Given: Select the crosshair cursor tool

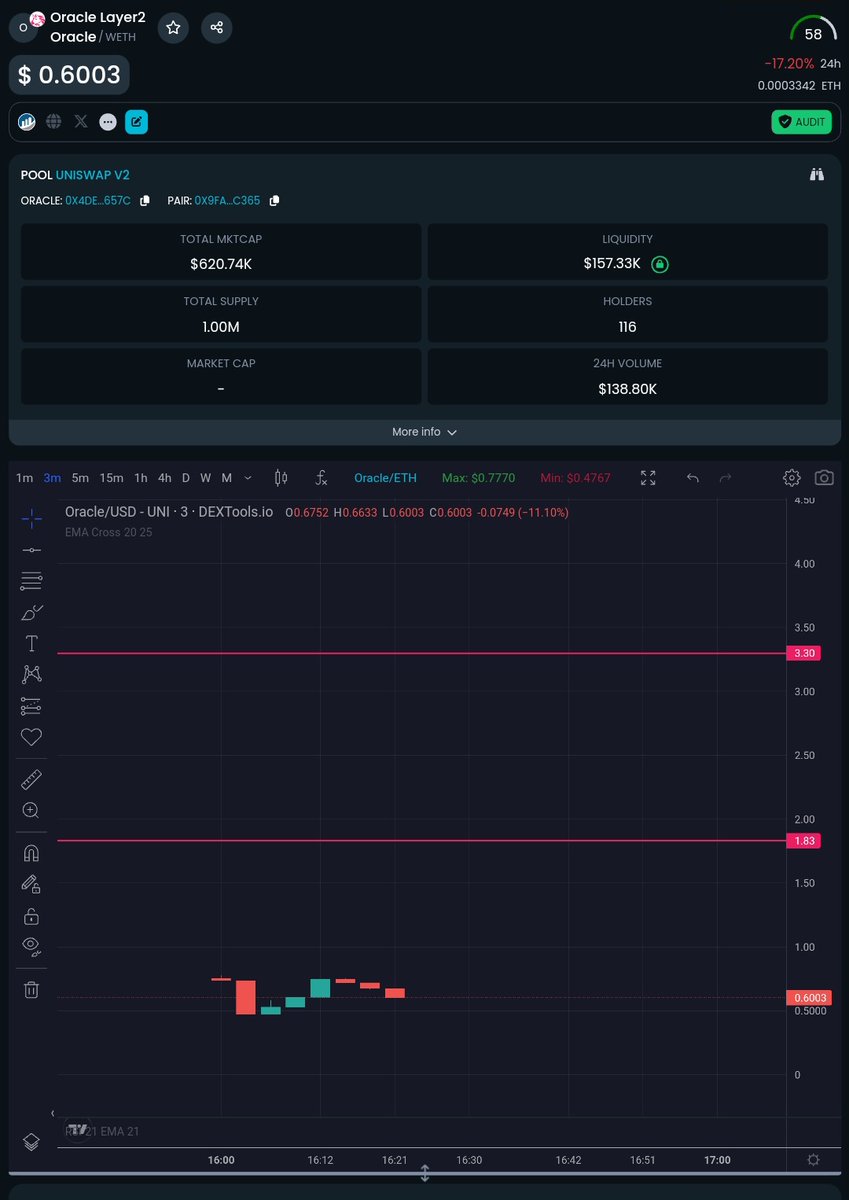Looking at the screenshot, I should [31, 518].
